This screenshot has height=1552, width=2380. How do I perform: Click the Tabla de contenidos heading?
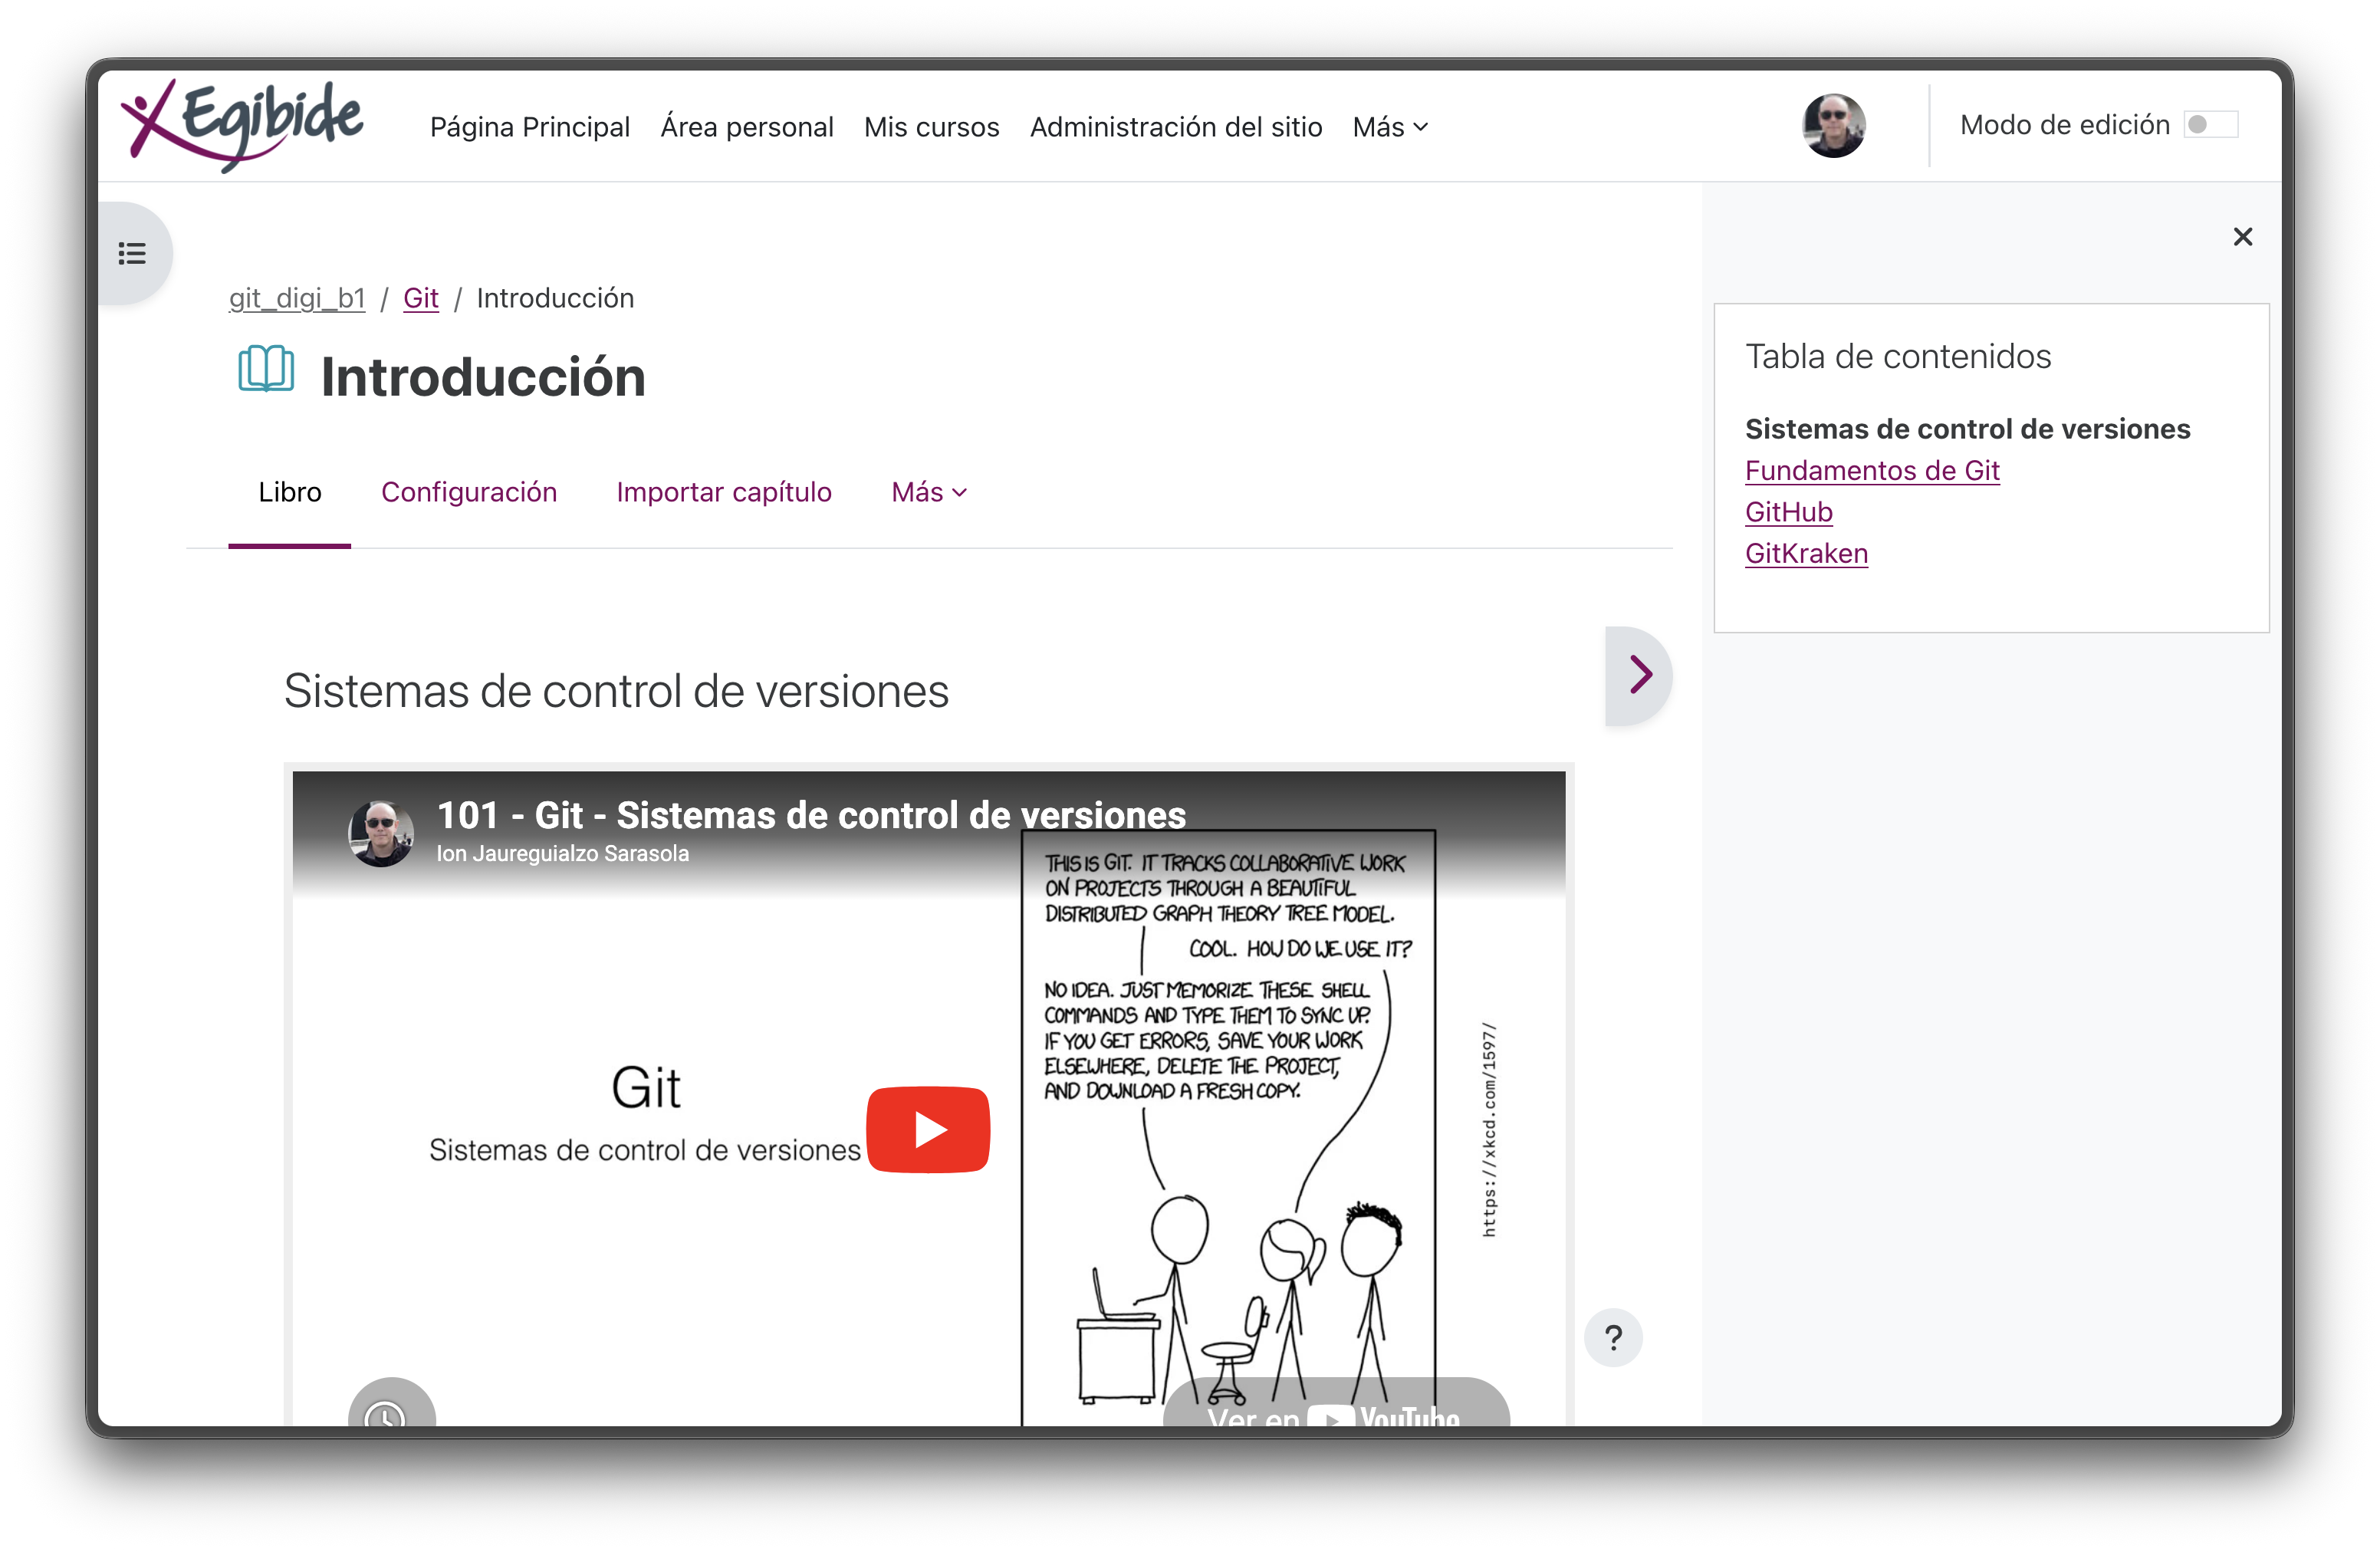(1898, 356)
